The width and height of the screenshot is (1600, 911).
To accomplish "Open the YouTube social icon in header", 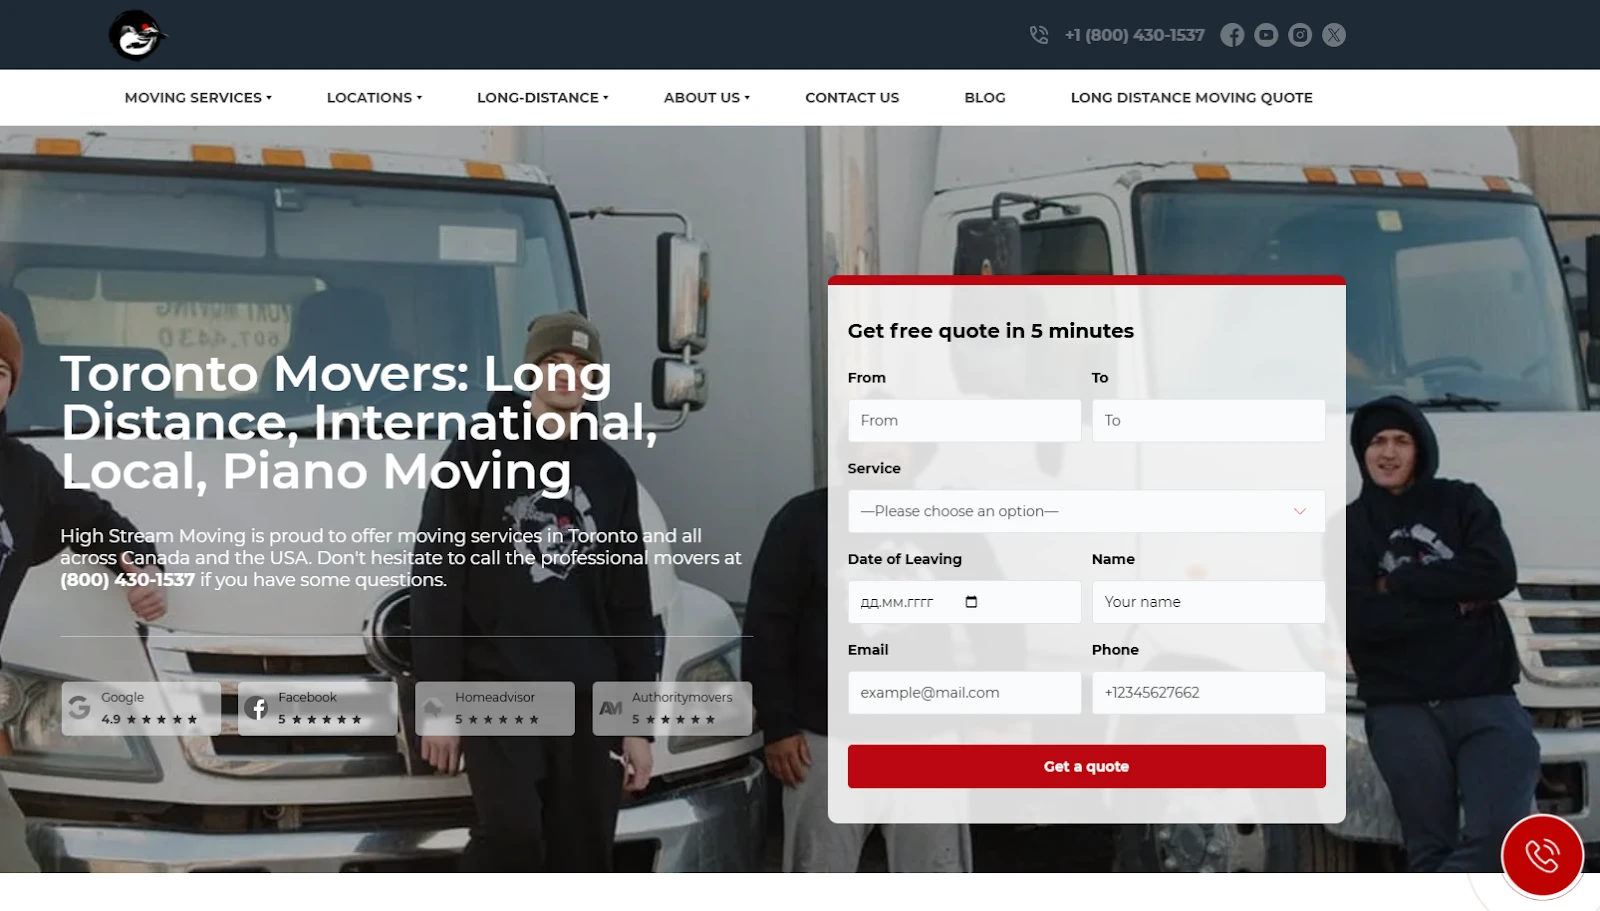I will click(1266, 35).
